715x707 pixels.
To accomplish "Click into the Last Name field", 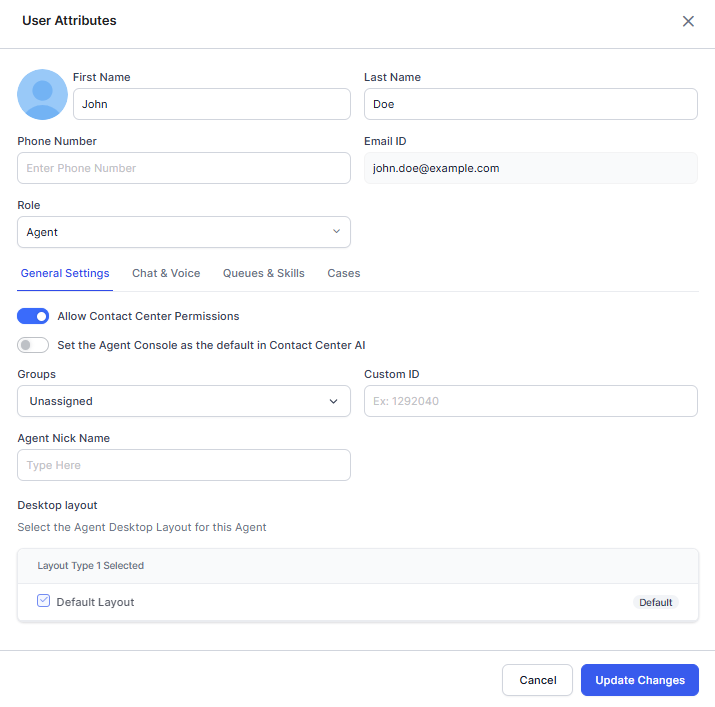I will (x=530, y=104).
